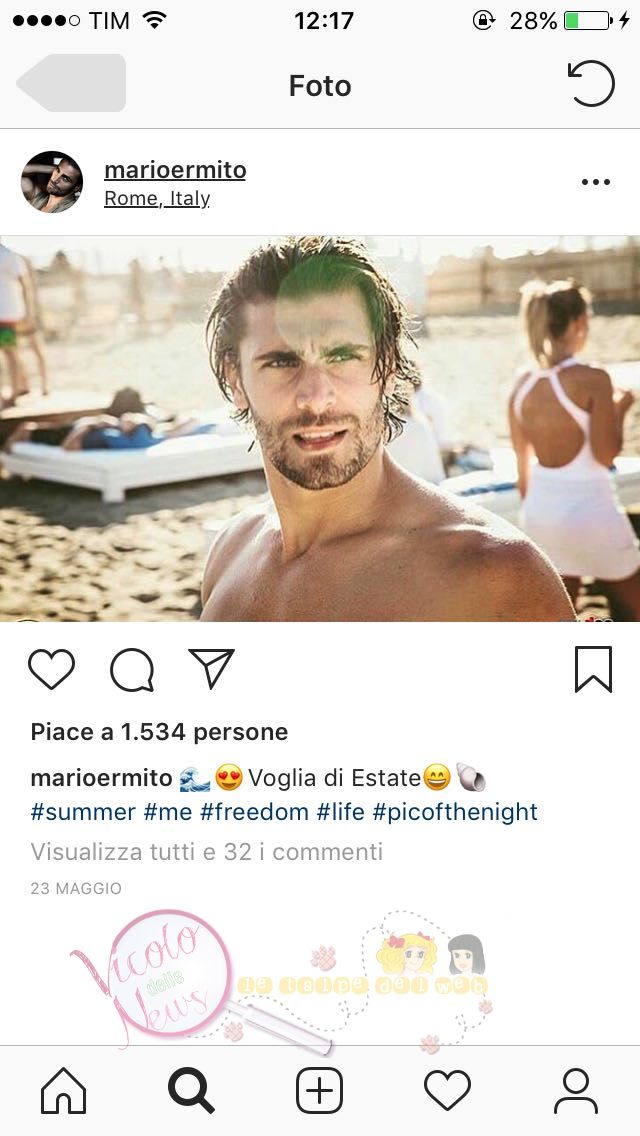Go to Home tab in bottom bar

pyautogui.click(x=64, y=1090)
